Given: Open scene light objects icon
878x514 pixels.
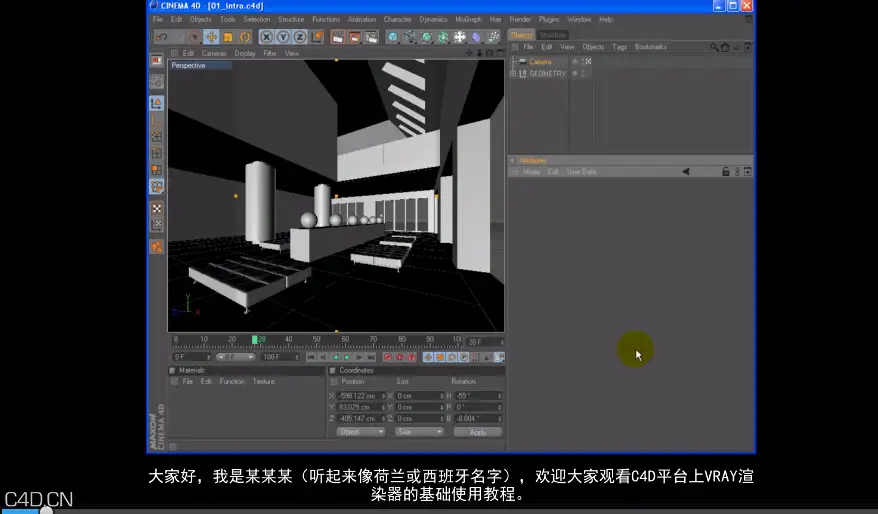Looking at the screenshot, I should click(x=460, y=38).
